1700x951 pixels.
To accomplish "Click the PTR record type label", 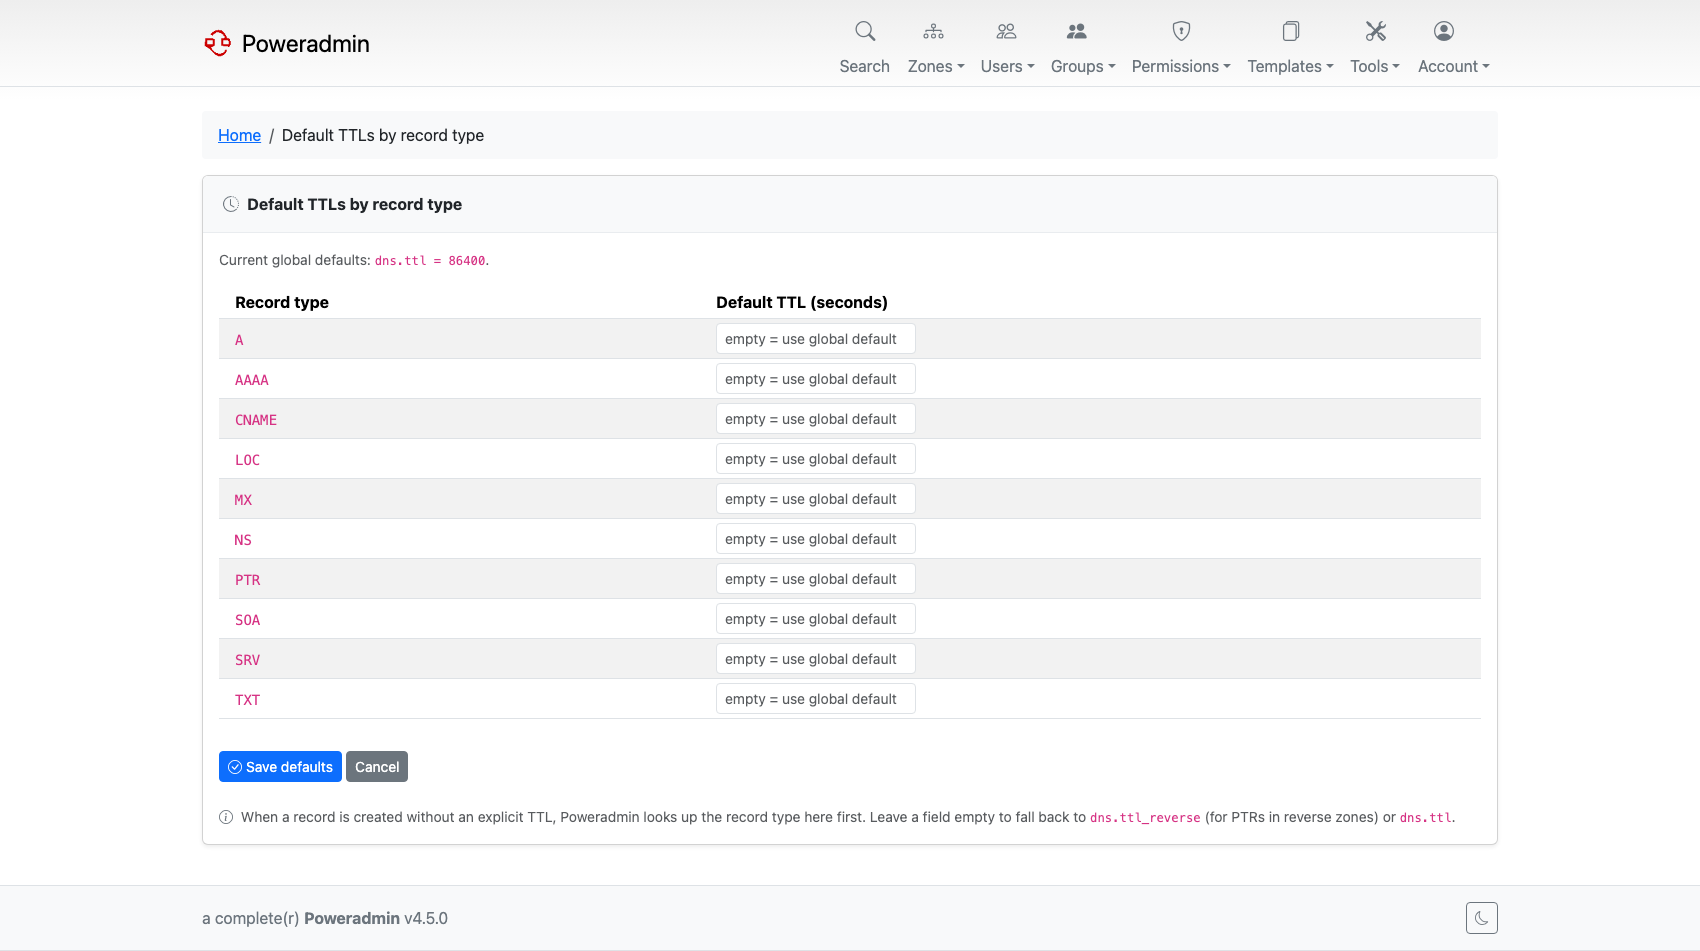I will (x=247, y=580).
